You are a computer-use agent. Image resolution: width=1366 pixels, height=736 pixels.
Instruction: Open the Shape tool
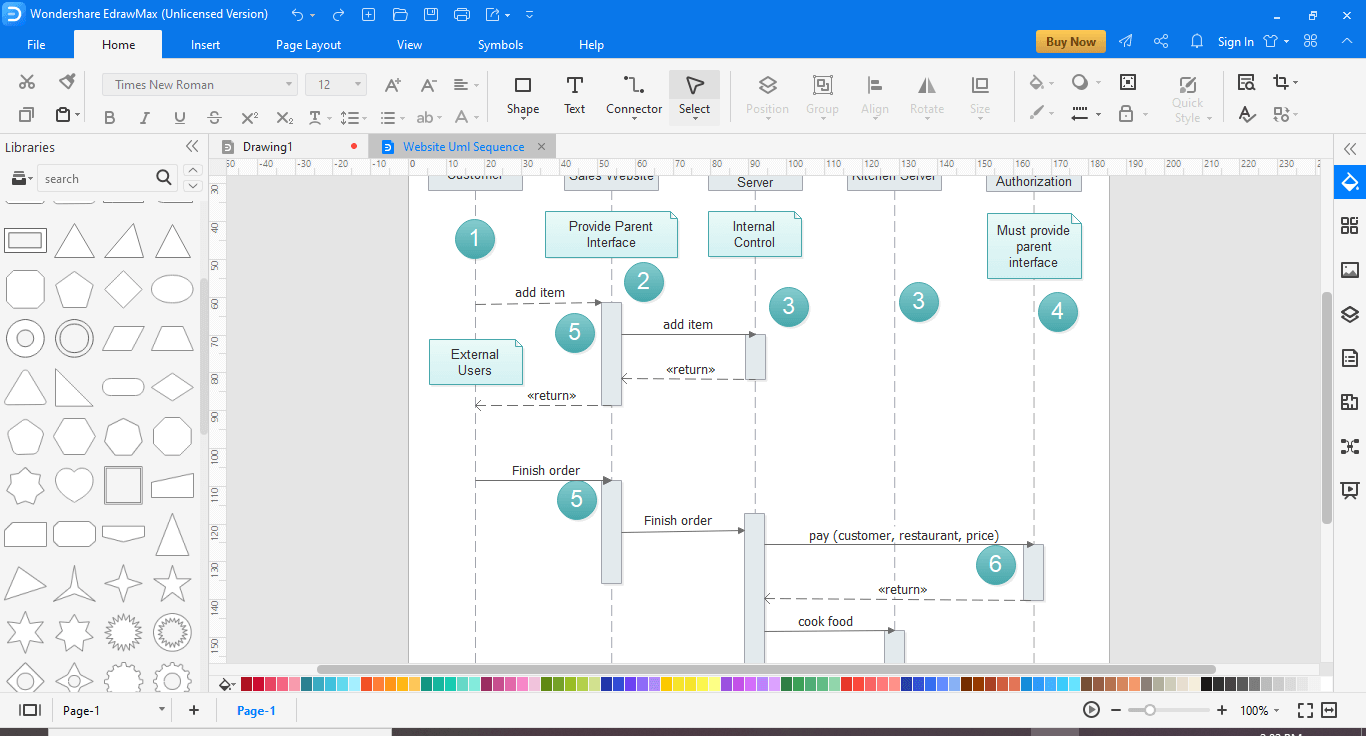[522, 95]
